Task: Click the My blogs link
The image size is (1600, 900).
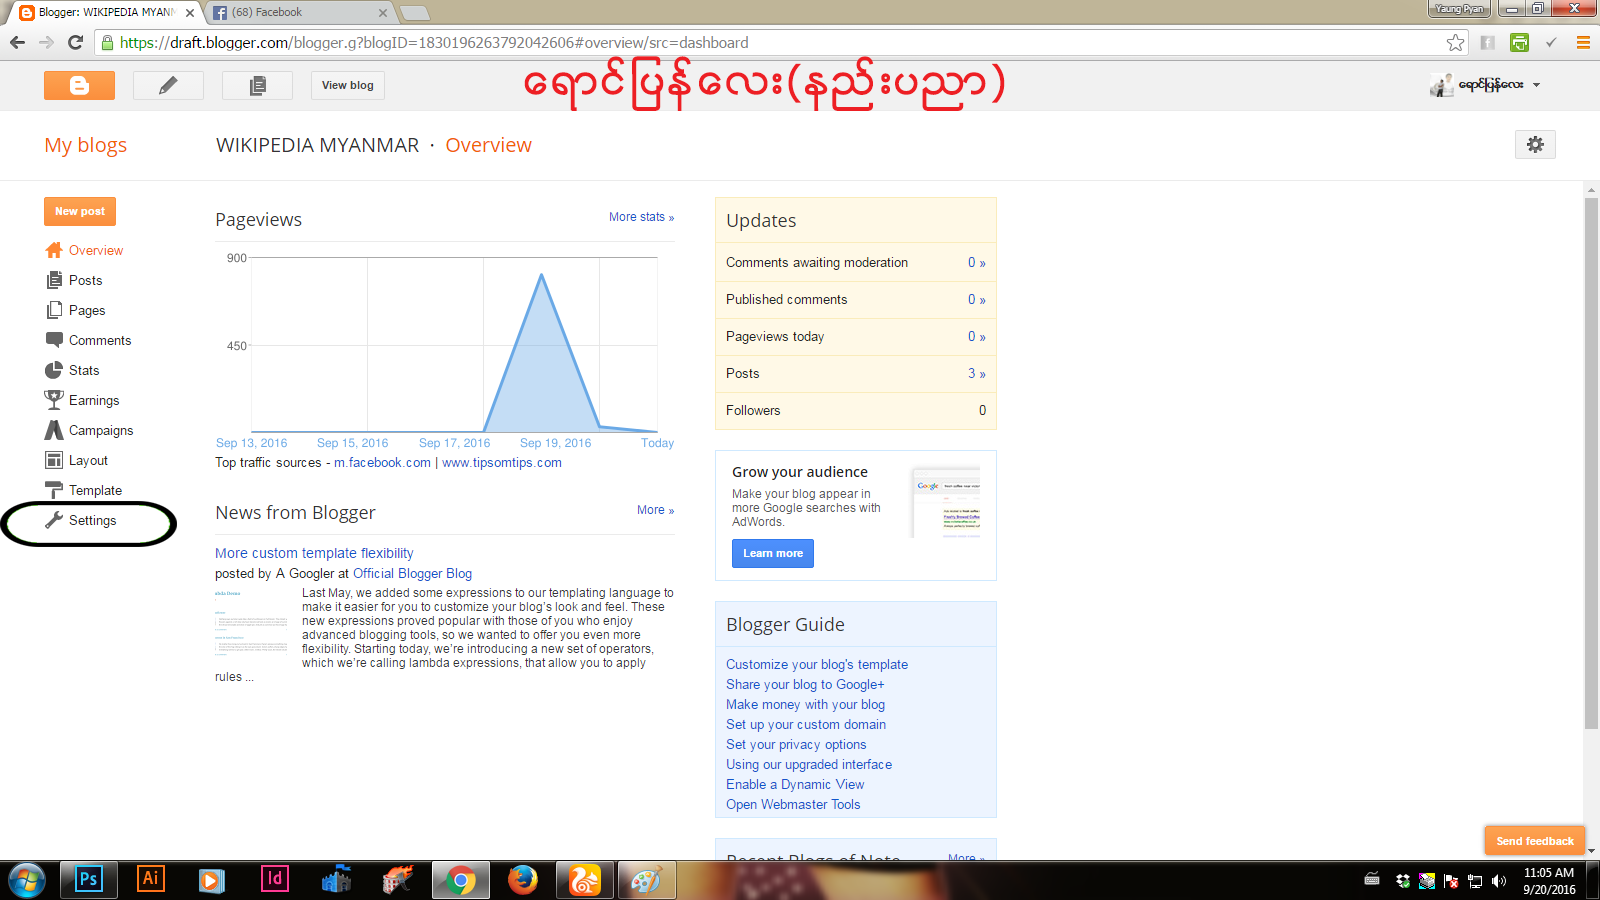Action: [x=85, y=145]
